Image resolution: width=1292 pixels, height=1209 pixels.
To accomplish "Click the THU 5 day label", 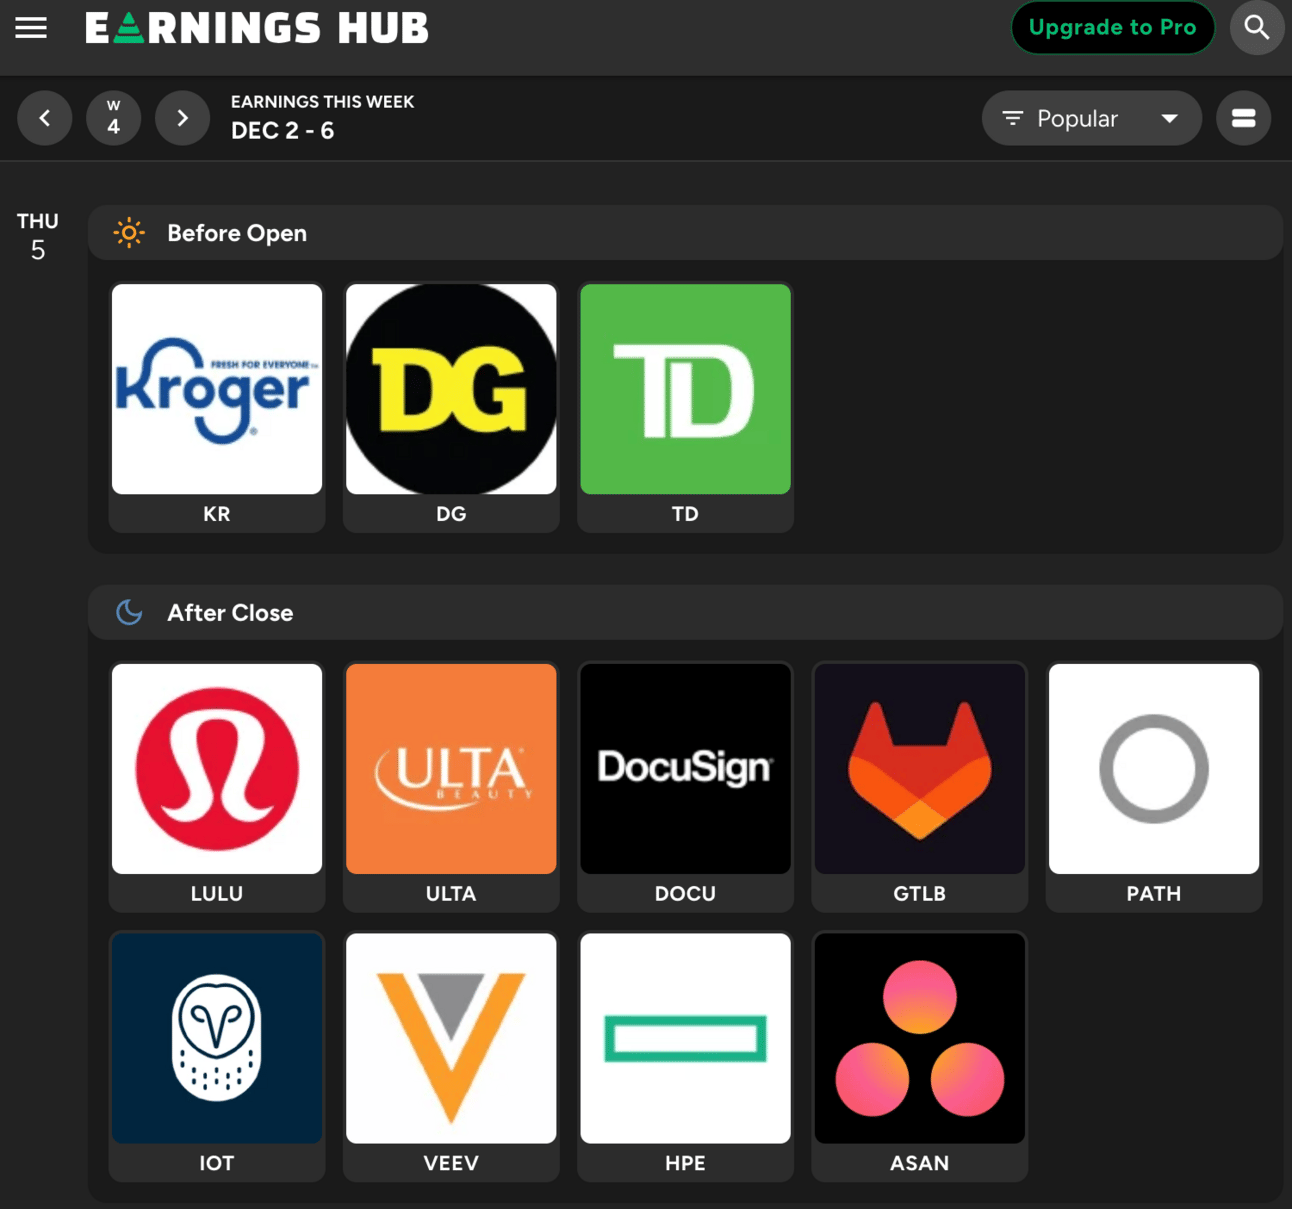I will 38,236.
